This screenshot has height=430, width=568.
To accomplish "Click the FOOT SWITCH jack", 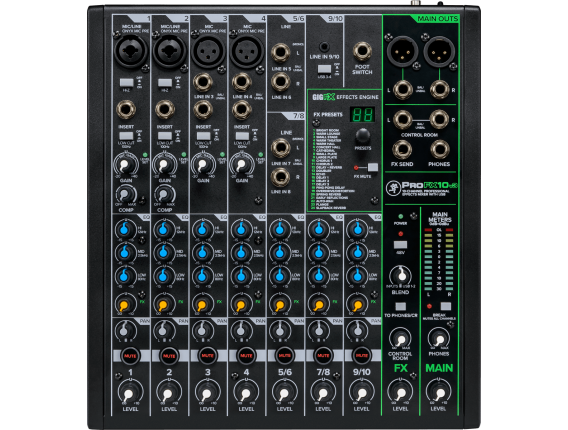I will (362, 51).
